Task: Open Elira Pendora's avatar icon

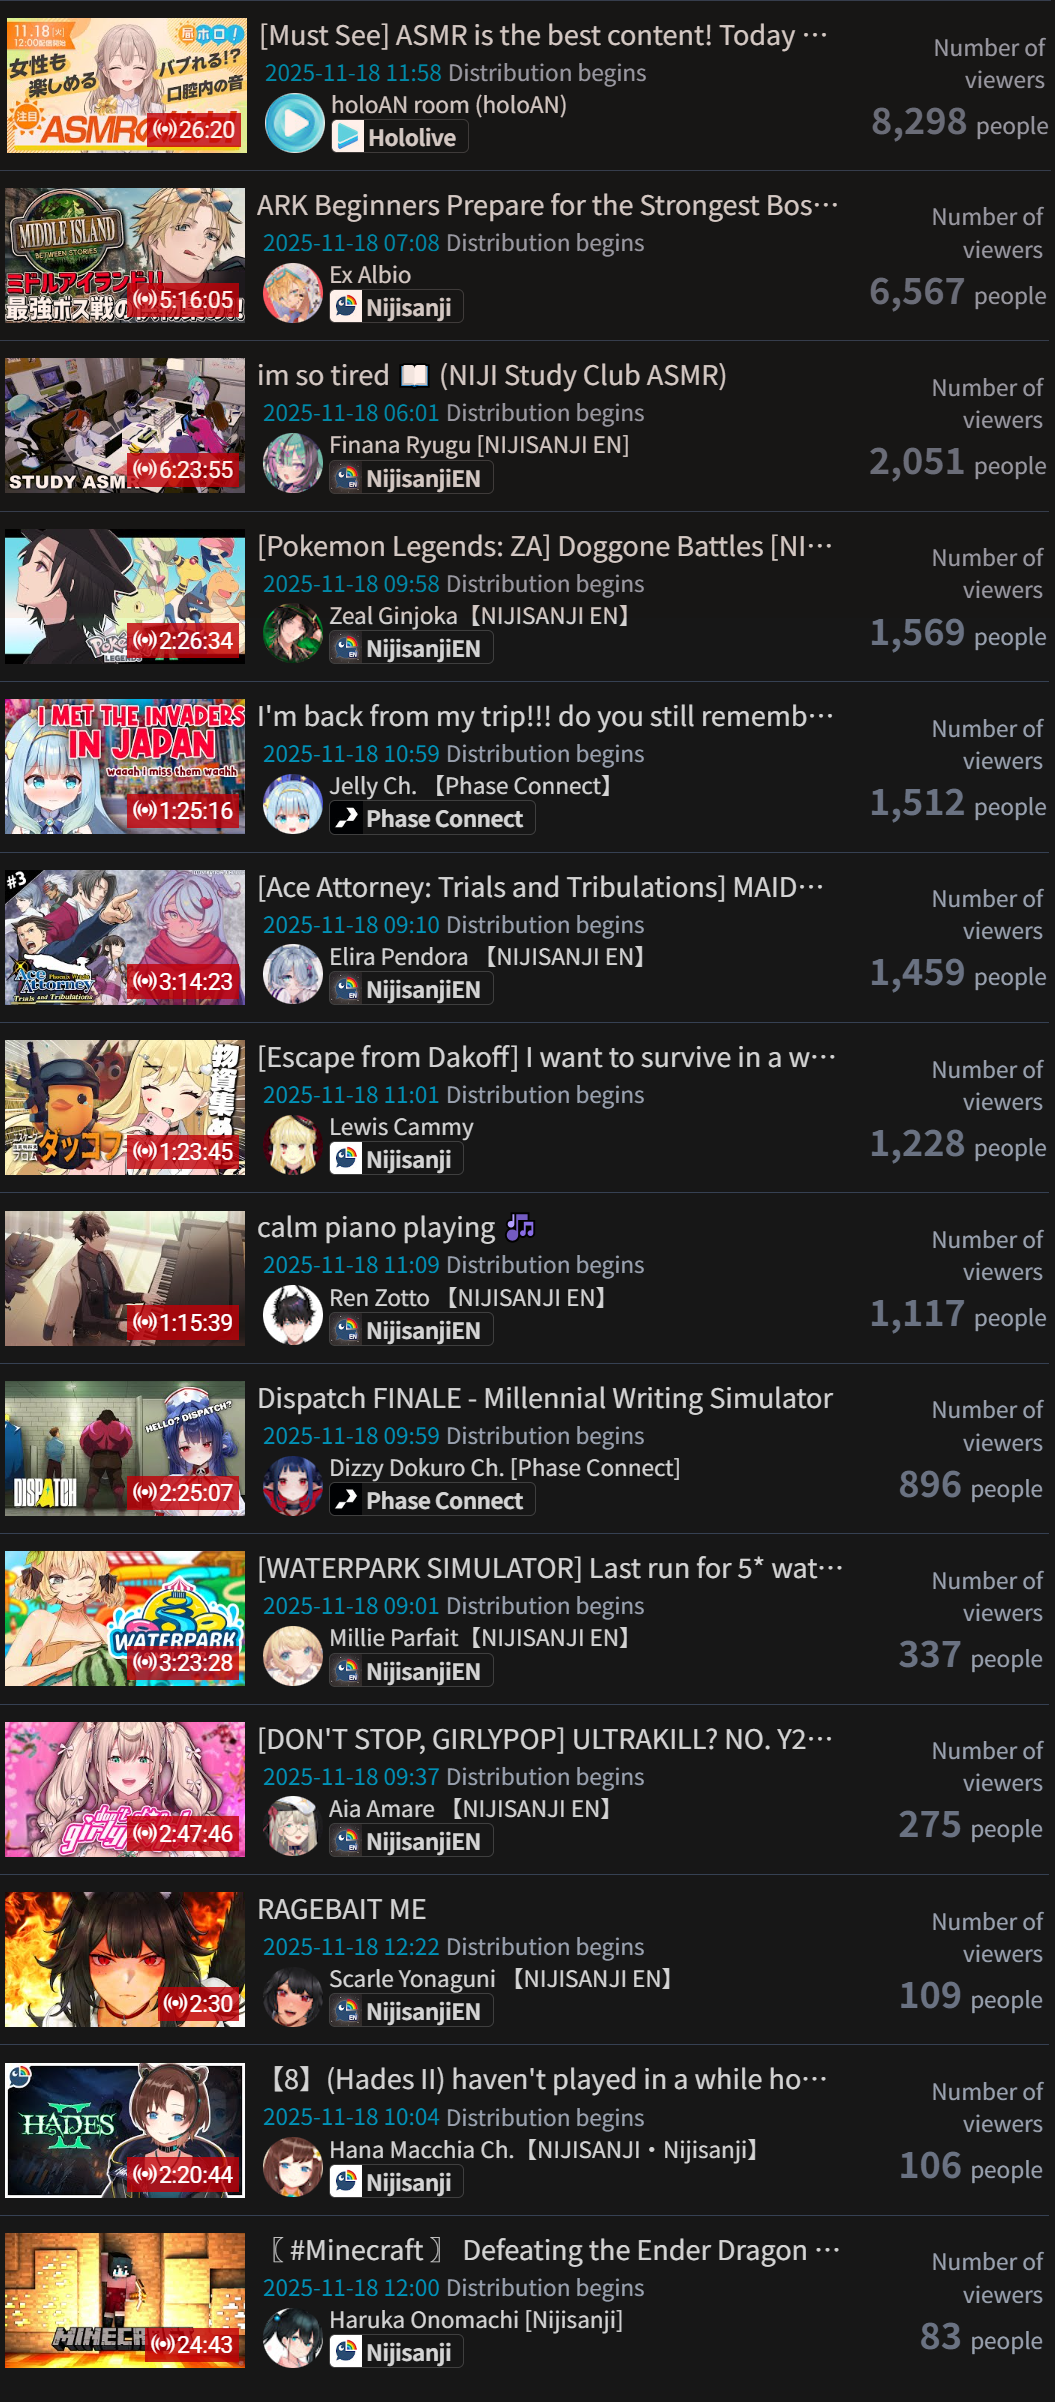Action: 293,974
